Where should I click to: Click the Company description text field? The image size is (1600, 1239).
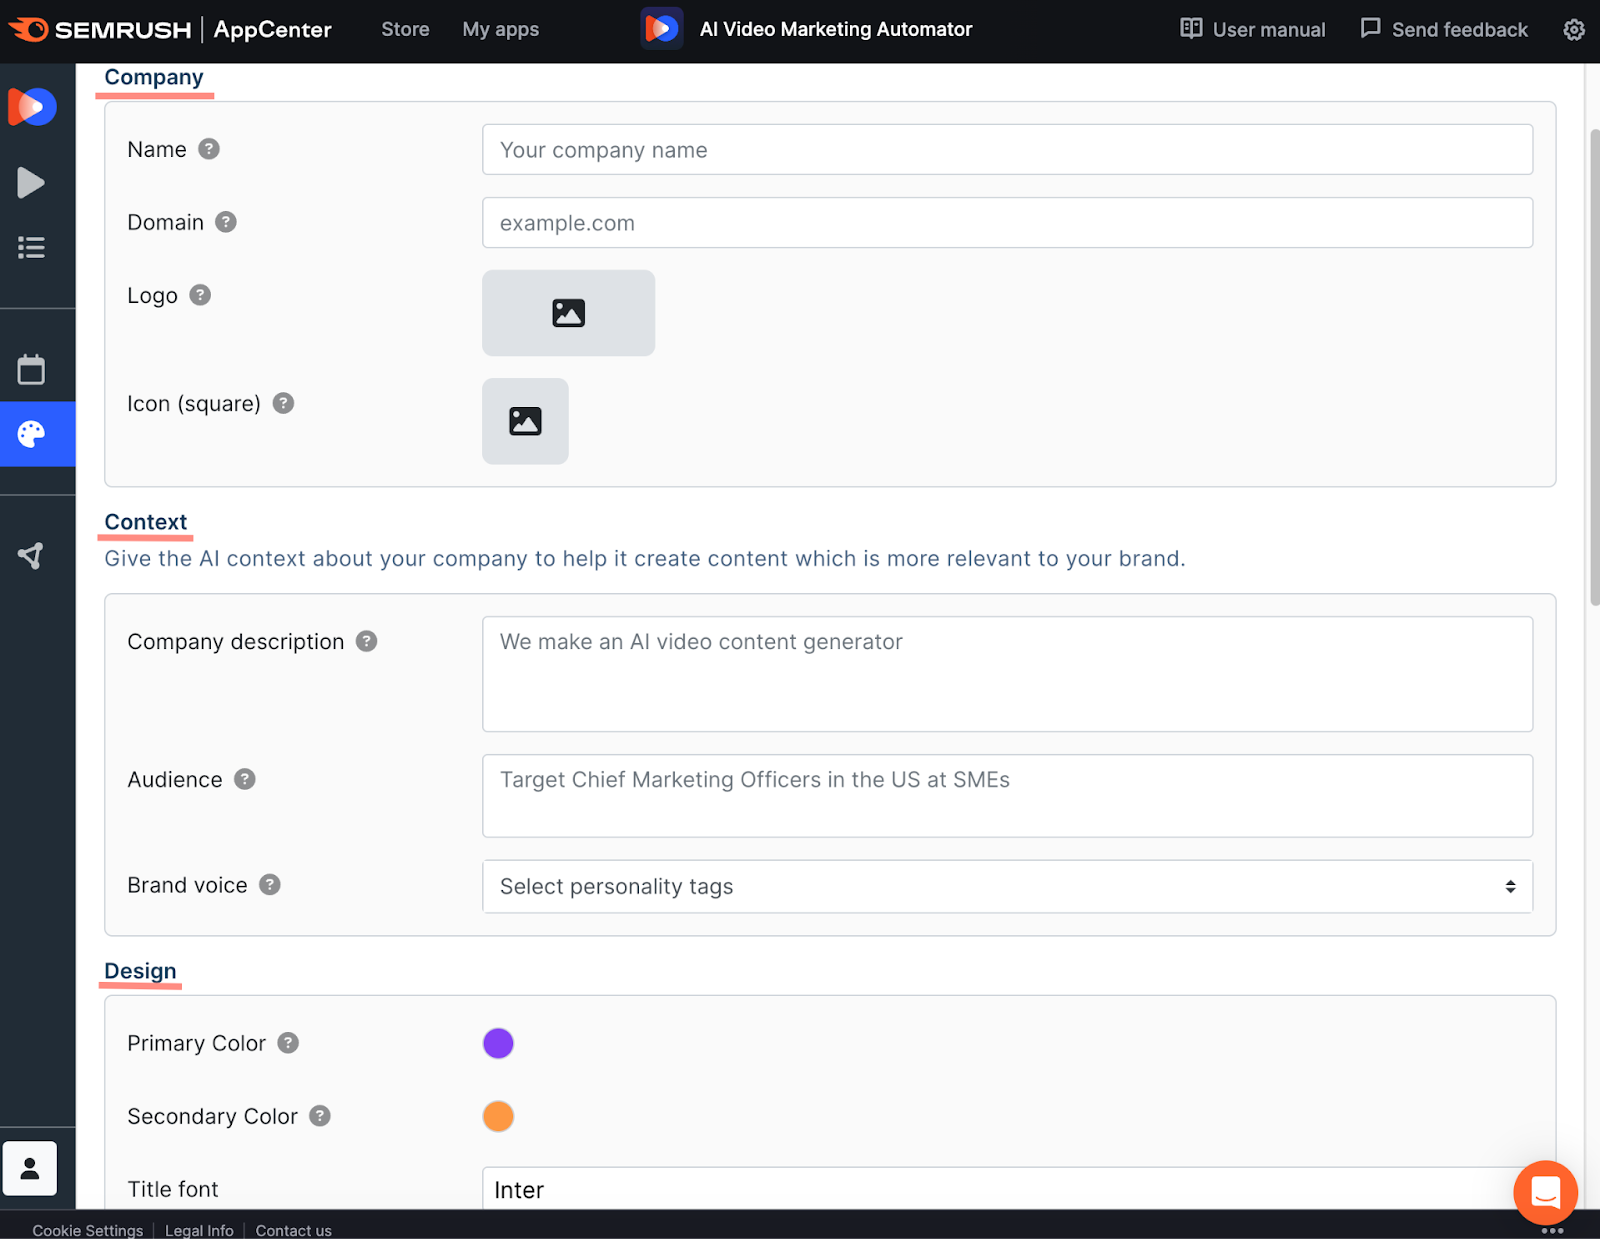(1007, 673)
